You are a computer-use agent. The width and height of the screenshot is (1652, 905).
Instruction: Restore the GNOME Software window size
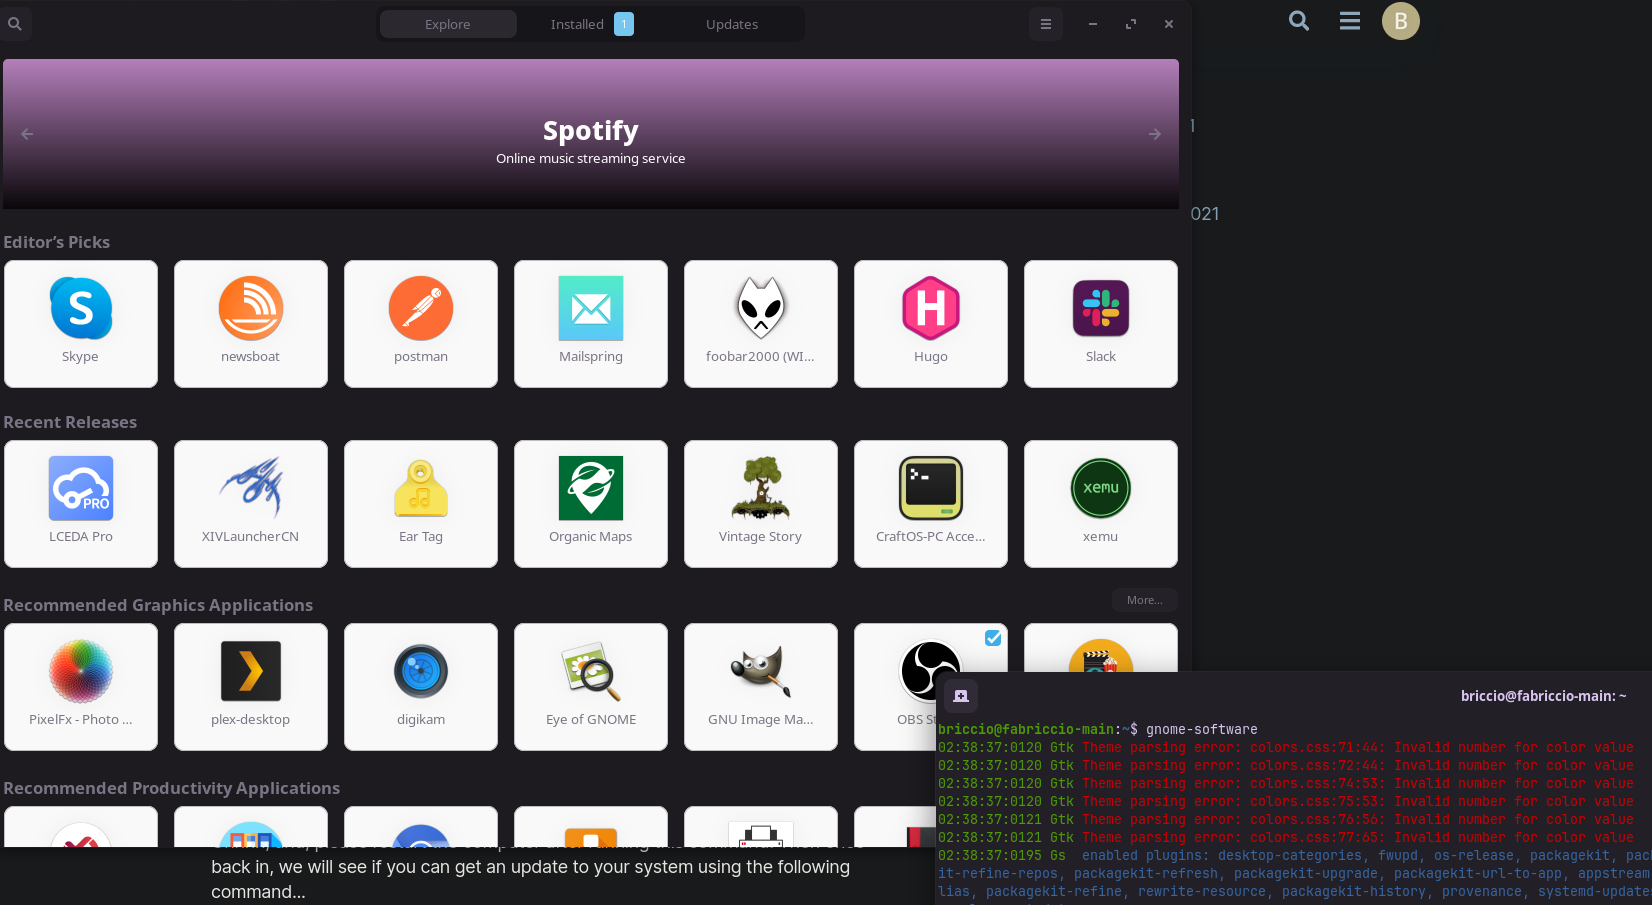pyautogui.click(x=1131, y=24)
